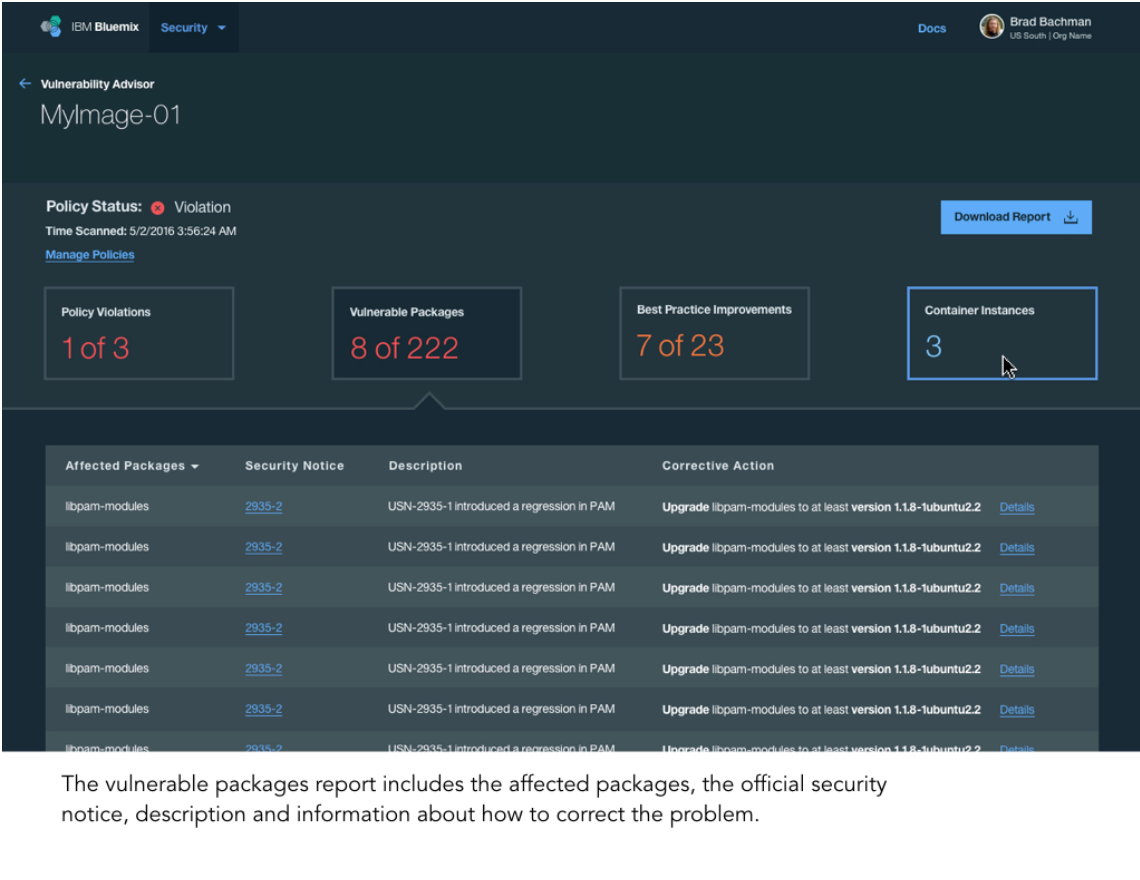Screen dimensions: 1140x880
Task: Select the Container Instances card
Action: point(1002,333)
